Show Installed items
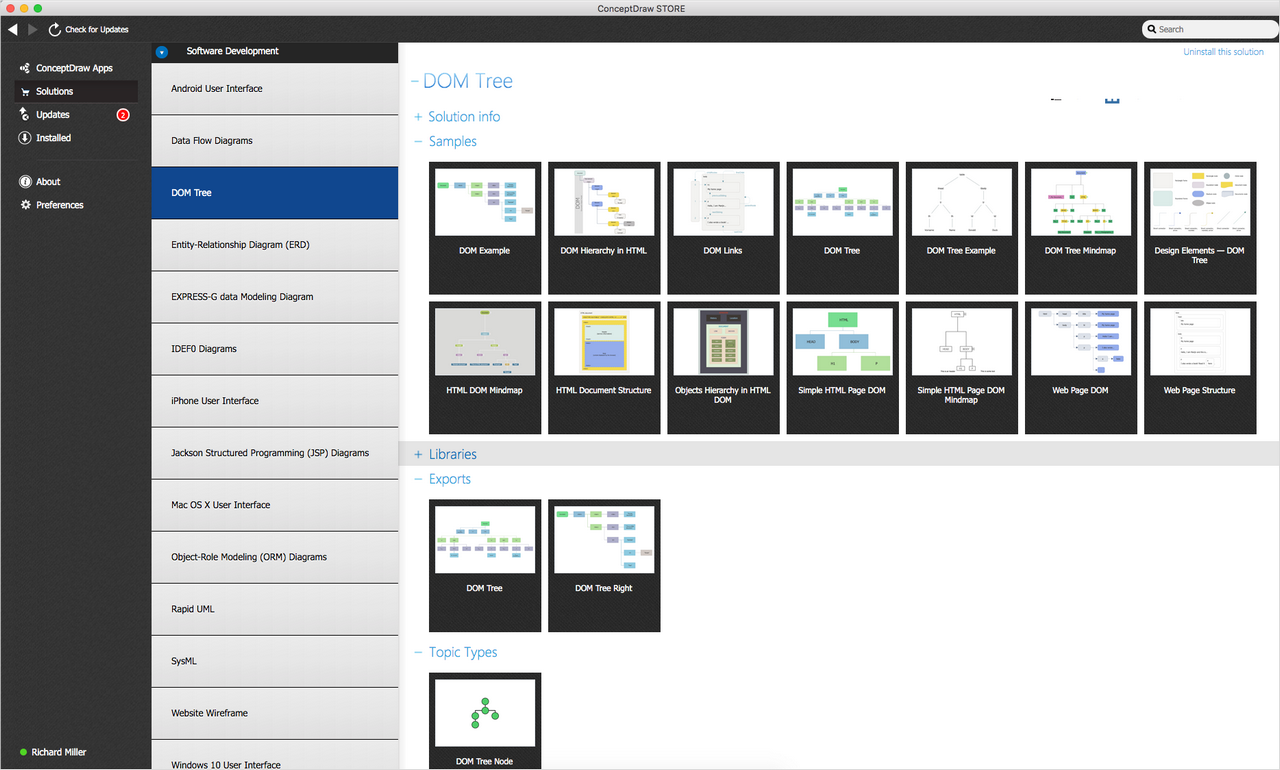 54,138
